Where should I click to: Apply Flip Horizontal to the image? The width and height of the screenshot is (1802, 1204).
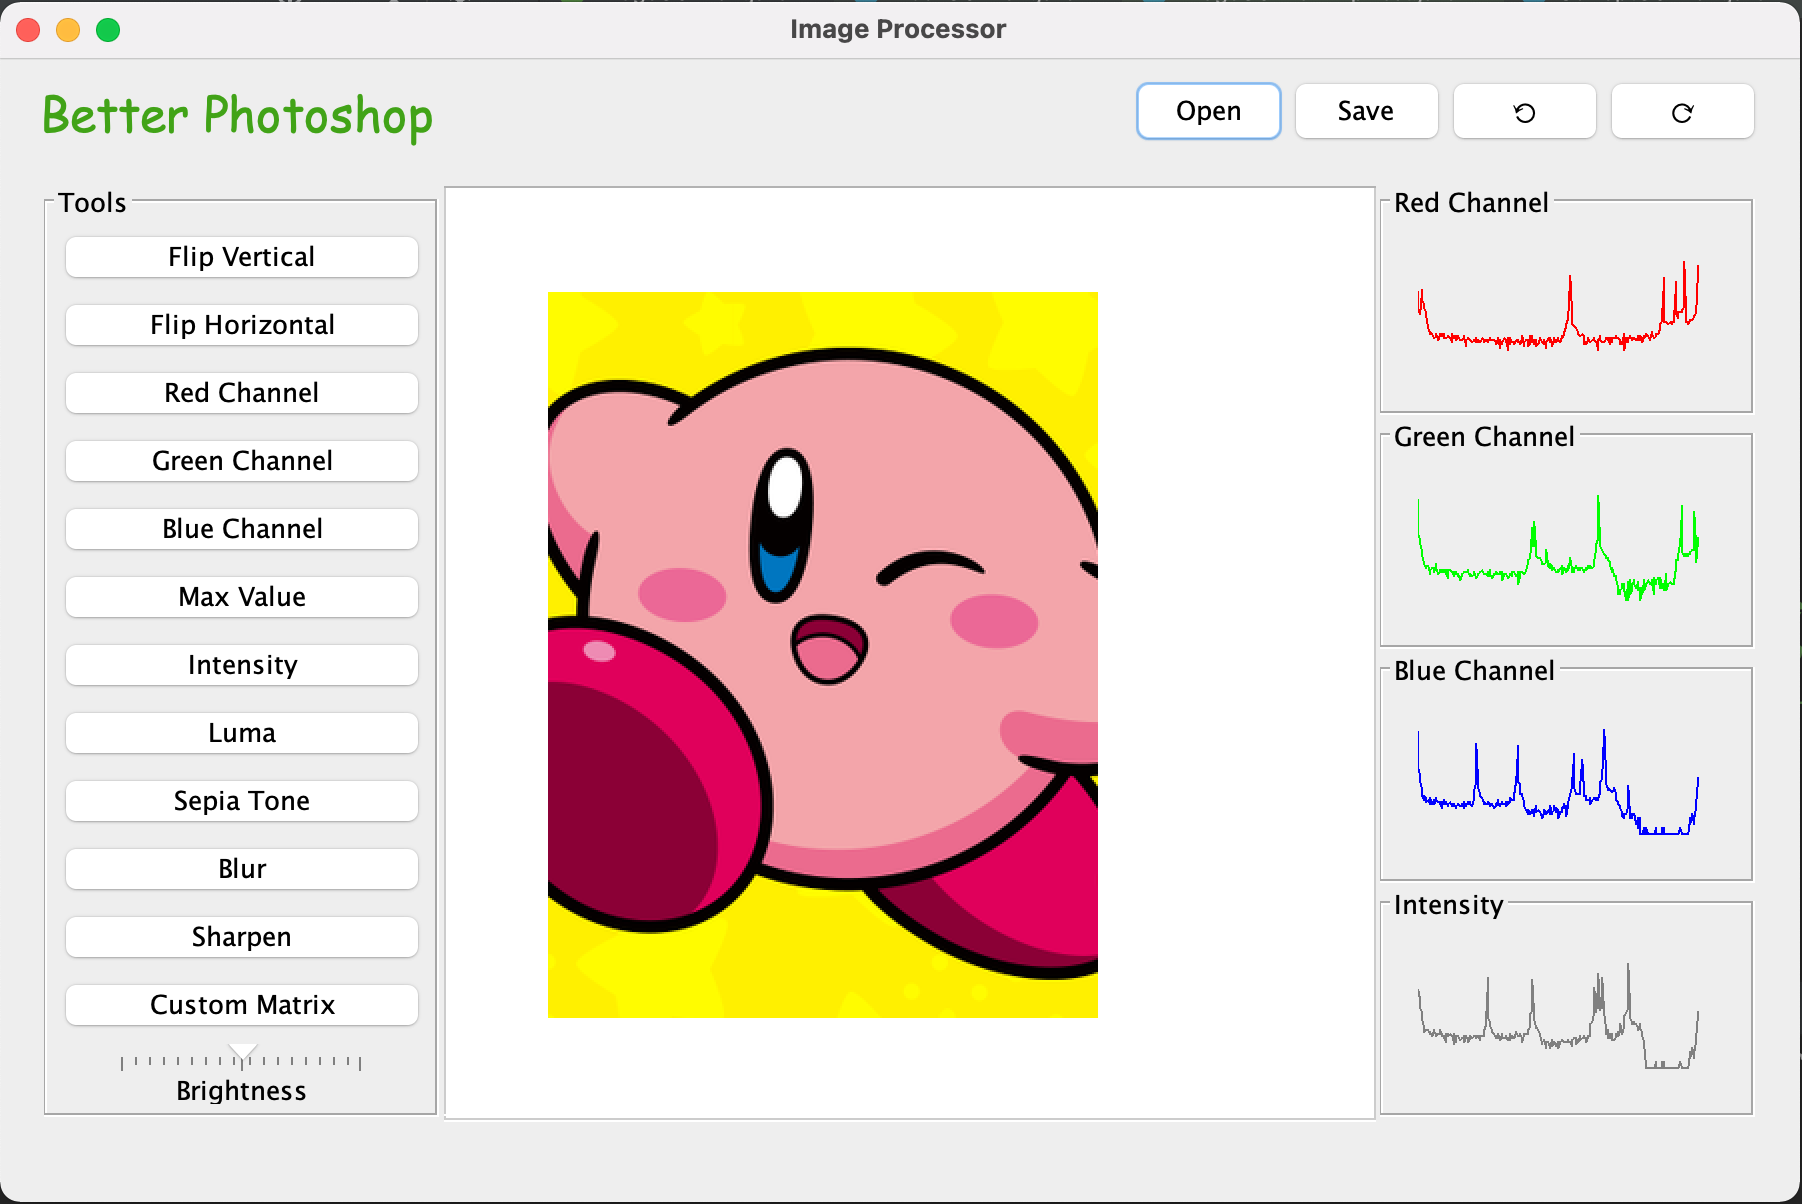tap(241, 326)
